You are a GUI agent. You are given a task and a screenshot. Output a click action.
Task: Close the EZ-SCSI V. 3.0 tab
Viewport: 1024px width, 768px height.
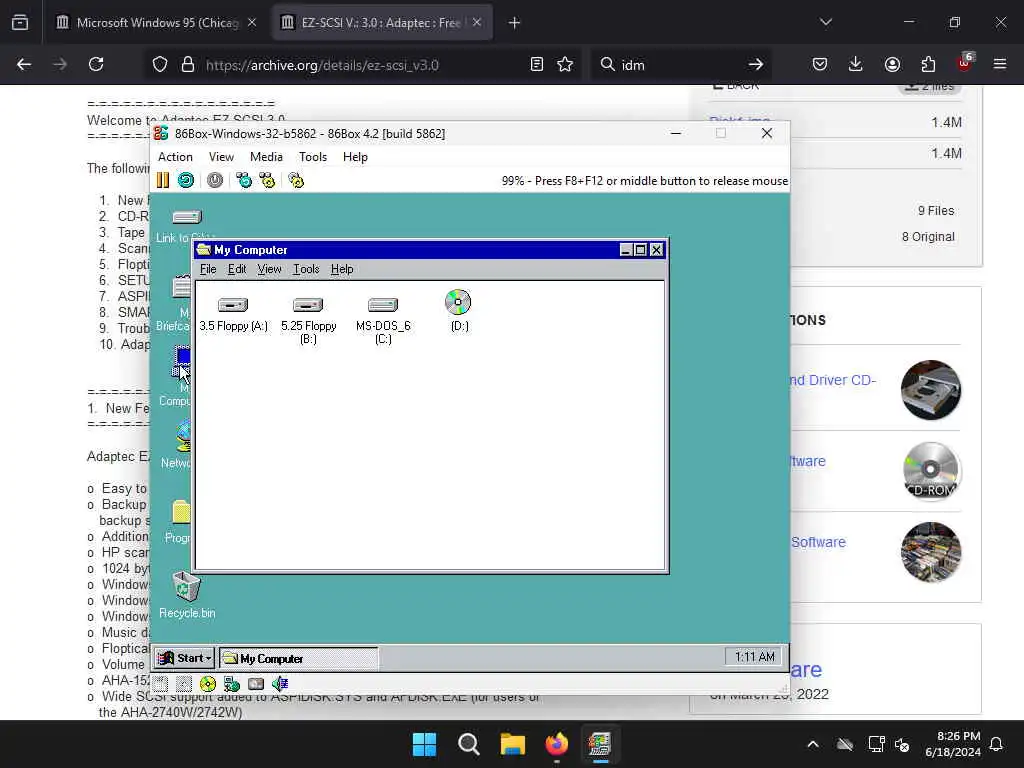[477, 22]
